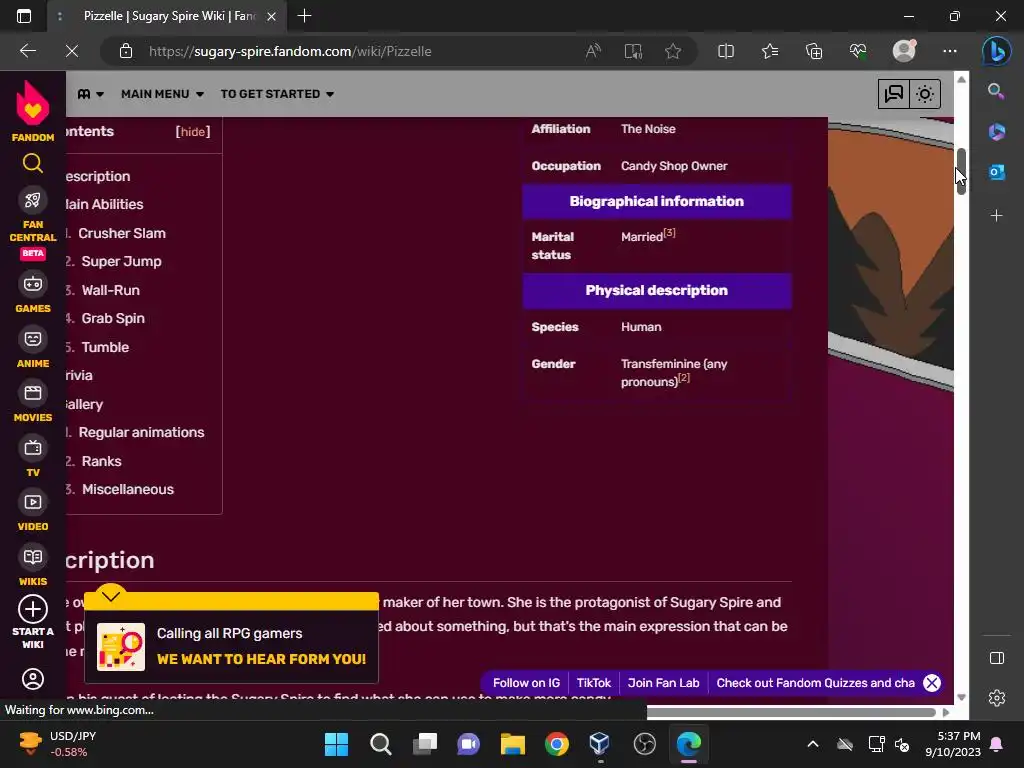
Task: Open Check out Fandom Quizzes link
Action: click(816, 683)
